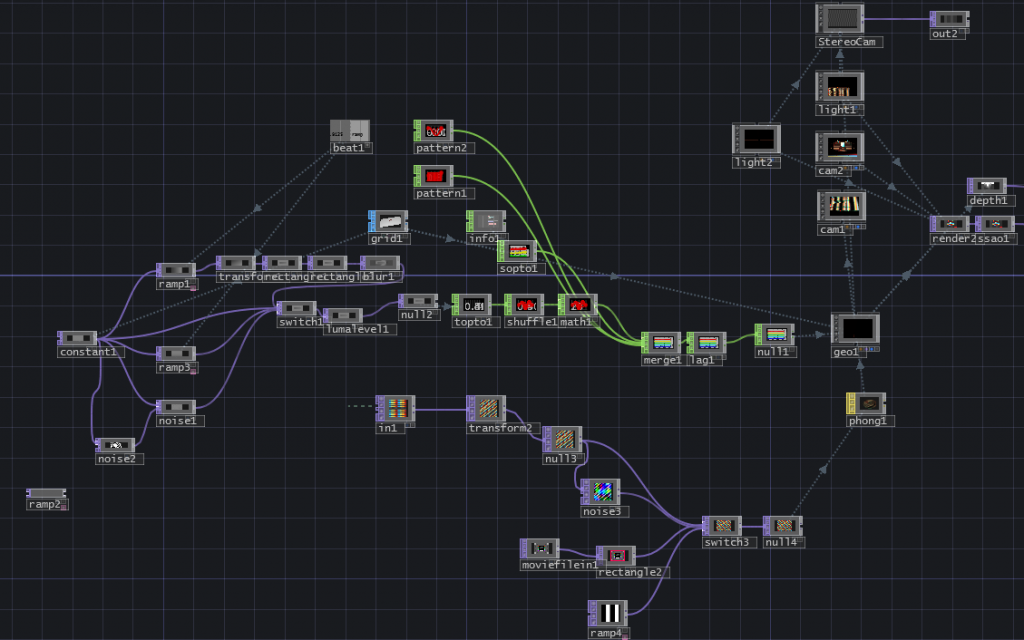Click the cam2 node preview thumbnail
Image resolution: width=1024 pixels, height=640 pixels.
click(x=842, y=148)
